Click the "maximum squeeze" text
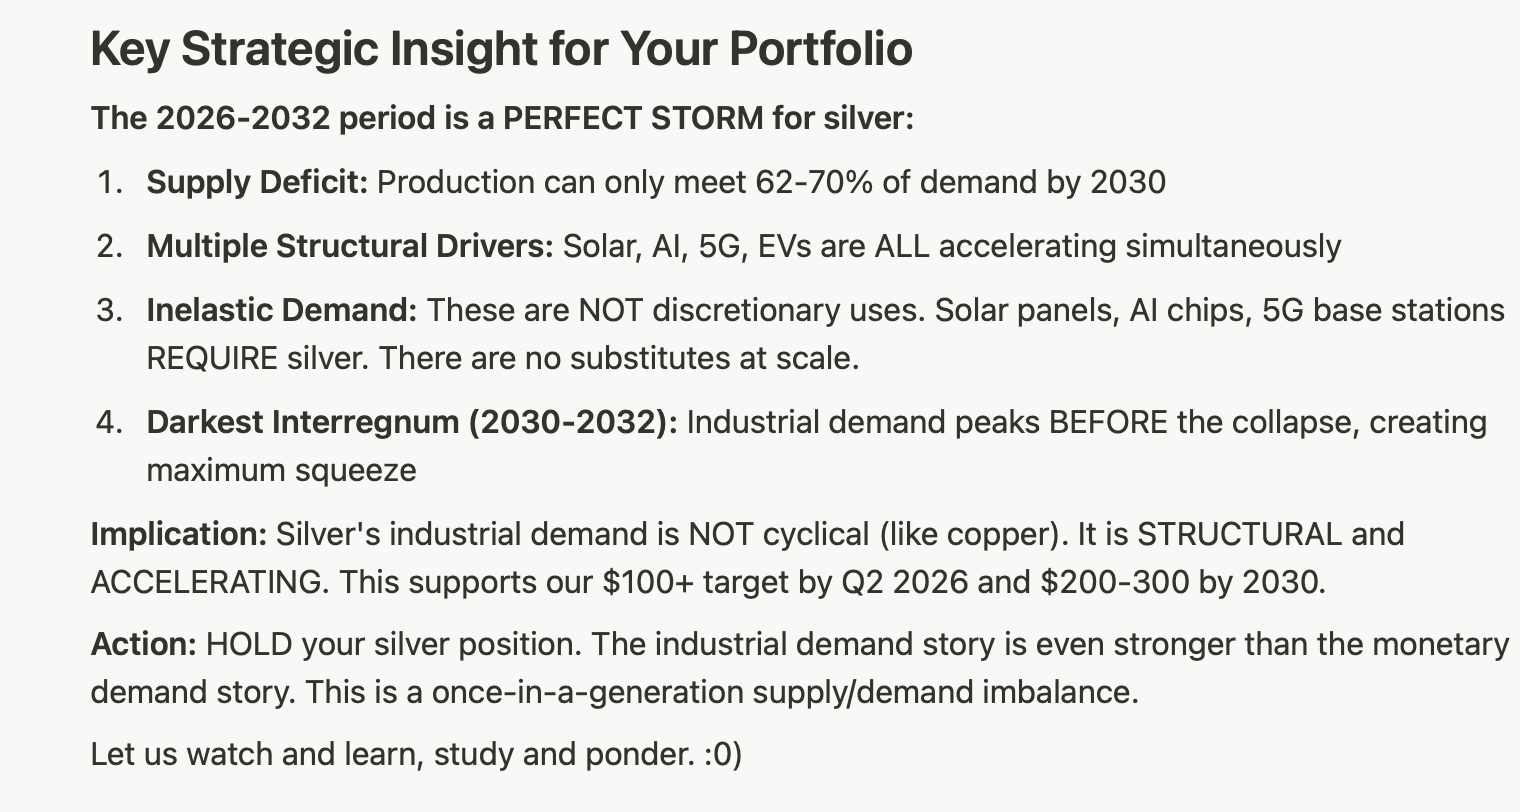Viewport: 1520px width, 812px height. click(x=281, y=470)
